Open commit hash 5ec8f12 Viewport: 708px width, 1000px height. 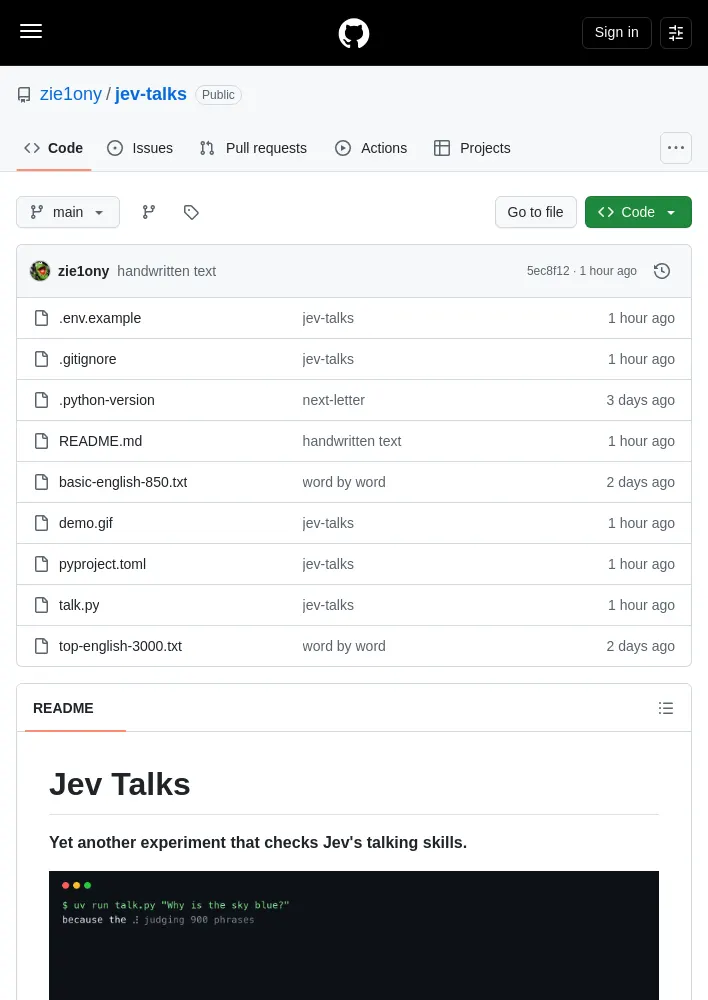(x=548, y=271)
